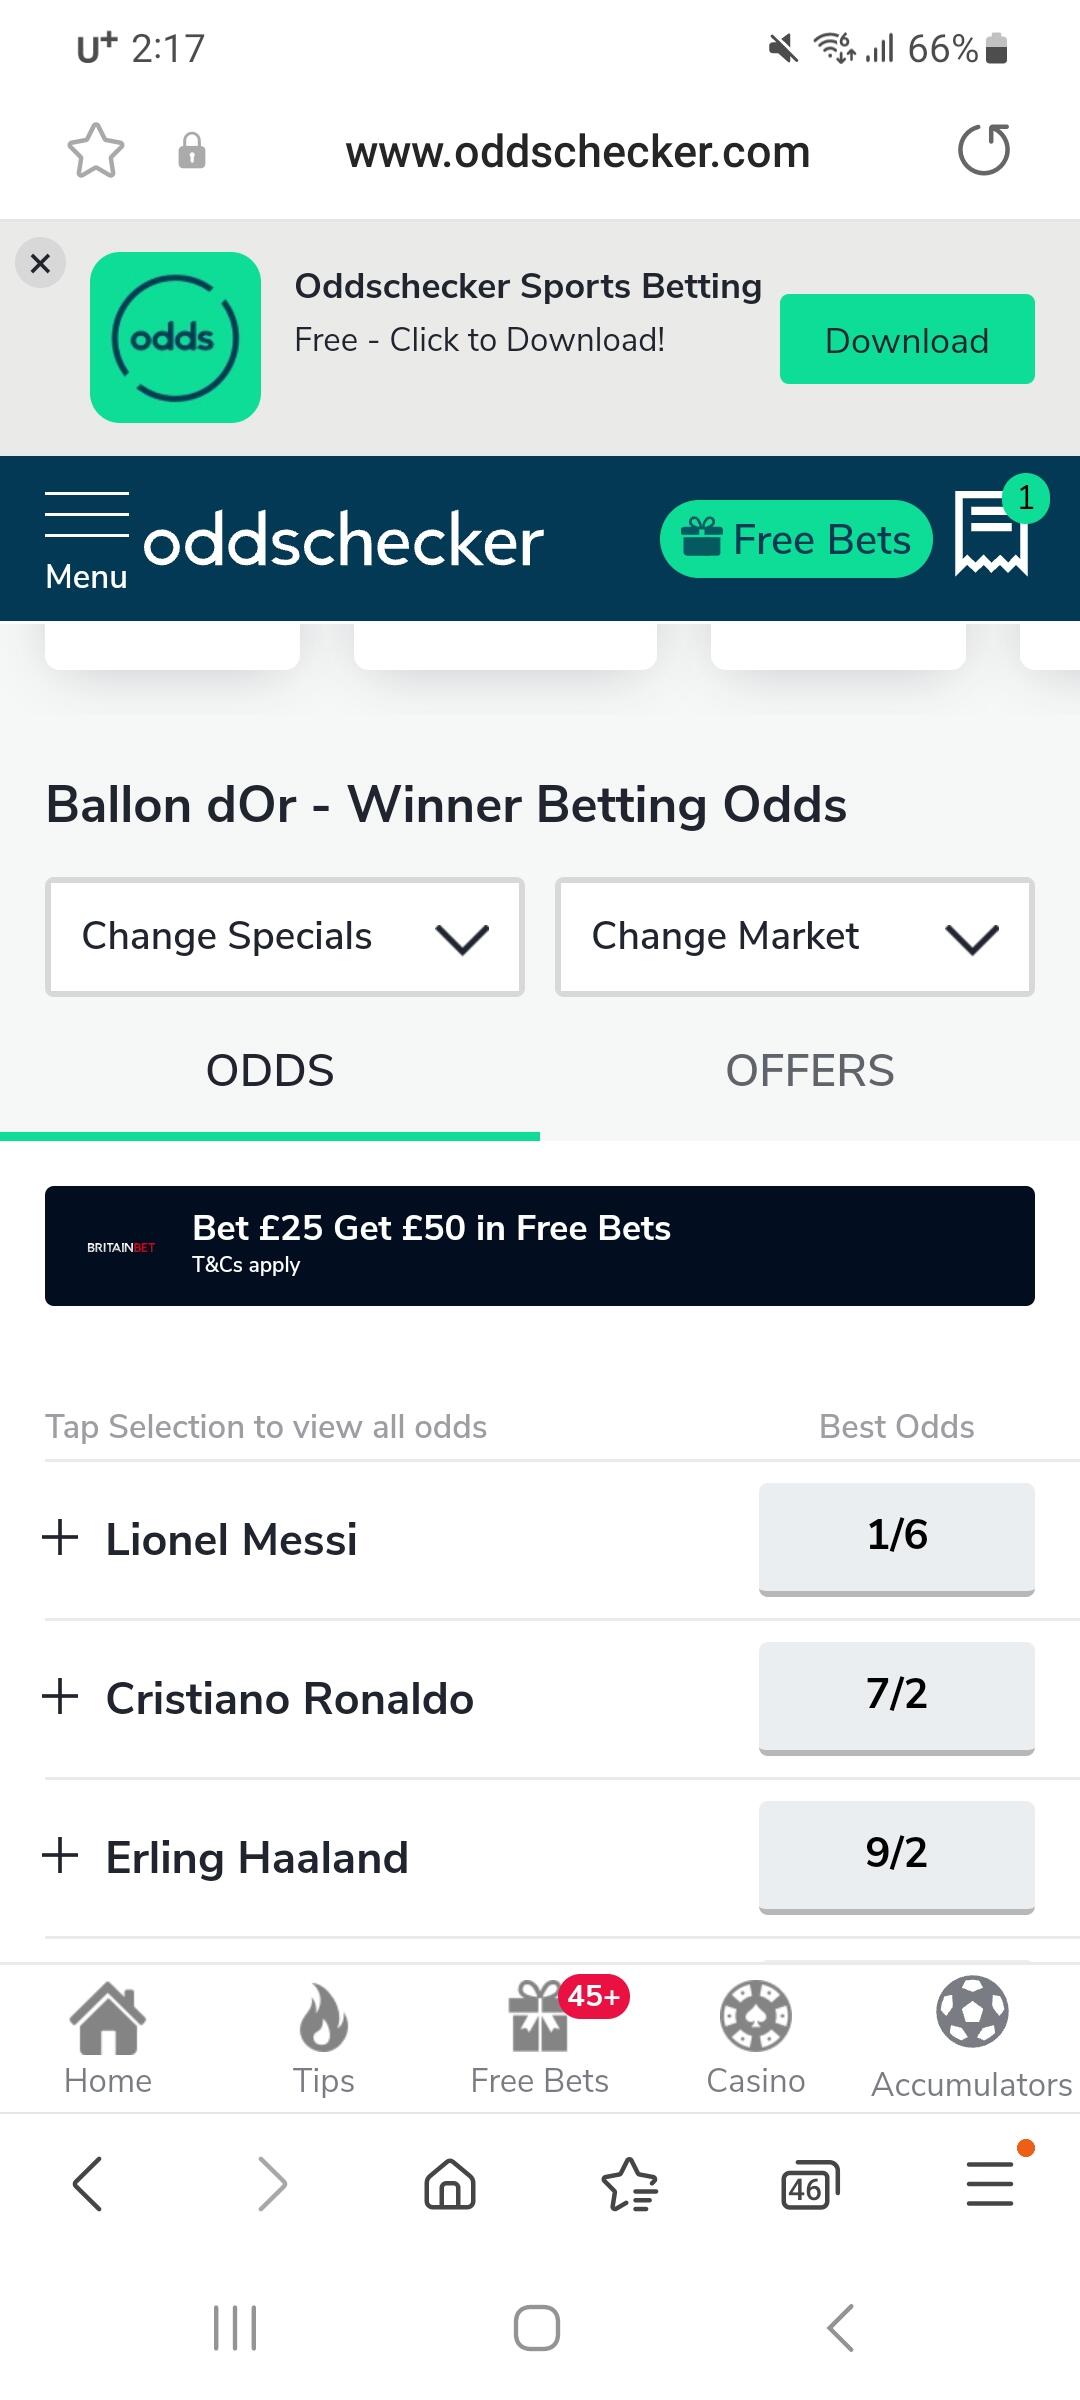
Task: Open the Change Specials dropdown
Action: [285, 937]
